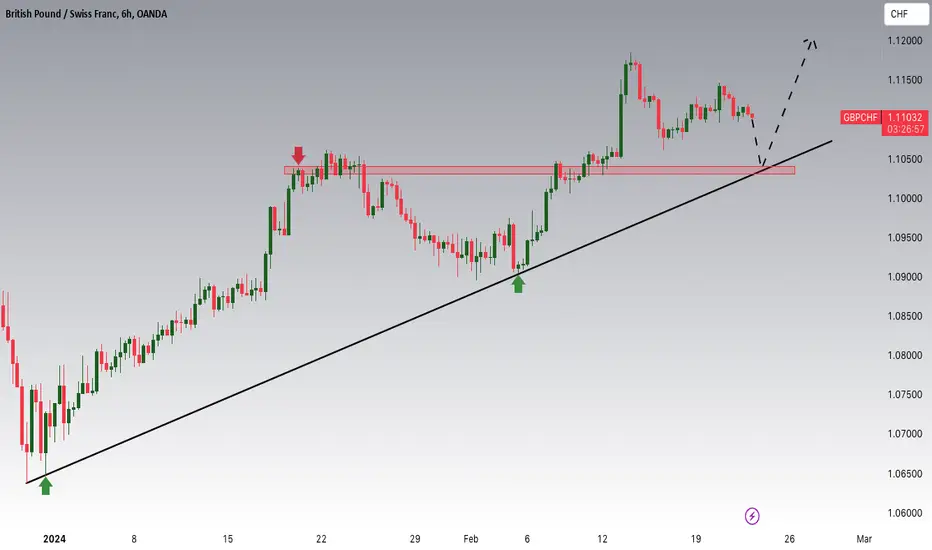
Task: Click the 1.08500 price axis label
Action: click(x=905, y=316)
